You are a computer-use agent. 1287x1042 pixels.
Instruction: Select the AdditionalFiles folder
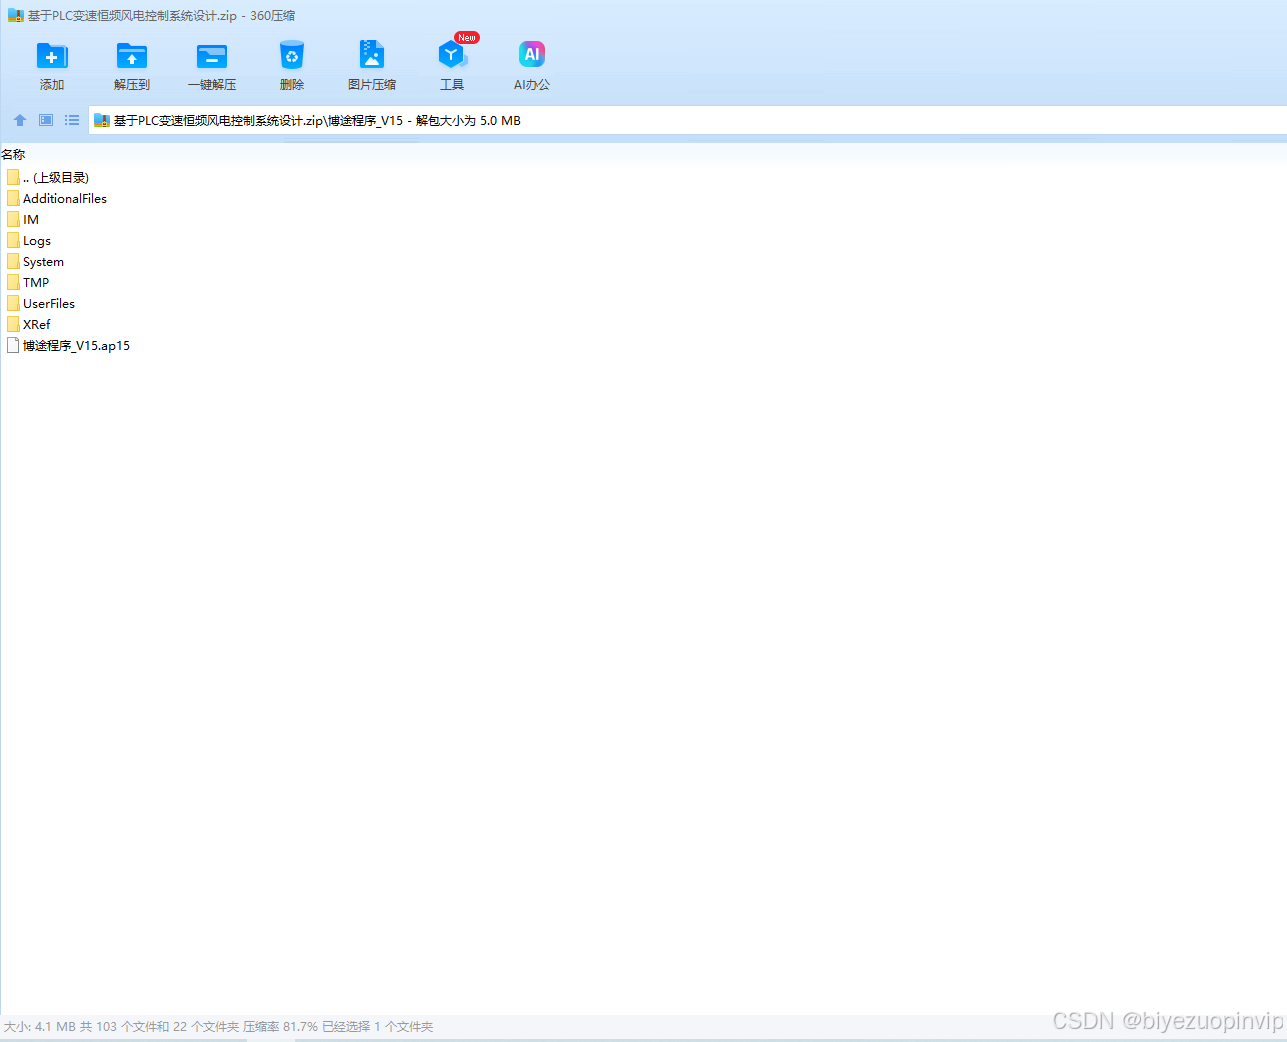click(57, 198)
